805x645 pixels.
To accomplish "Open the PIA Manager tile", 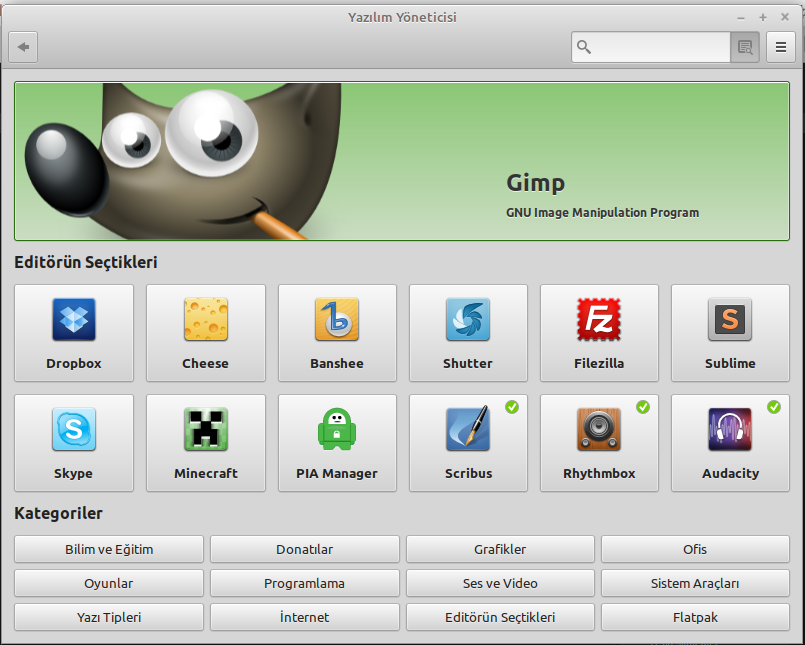I will (x=337, y=443).
